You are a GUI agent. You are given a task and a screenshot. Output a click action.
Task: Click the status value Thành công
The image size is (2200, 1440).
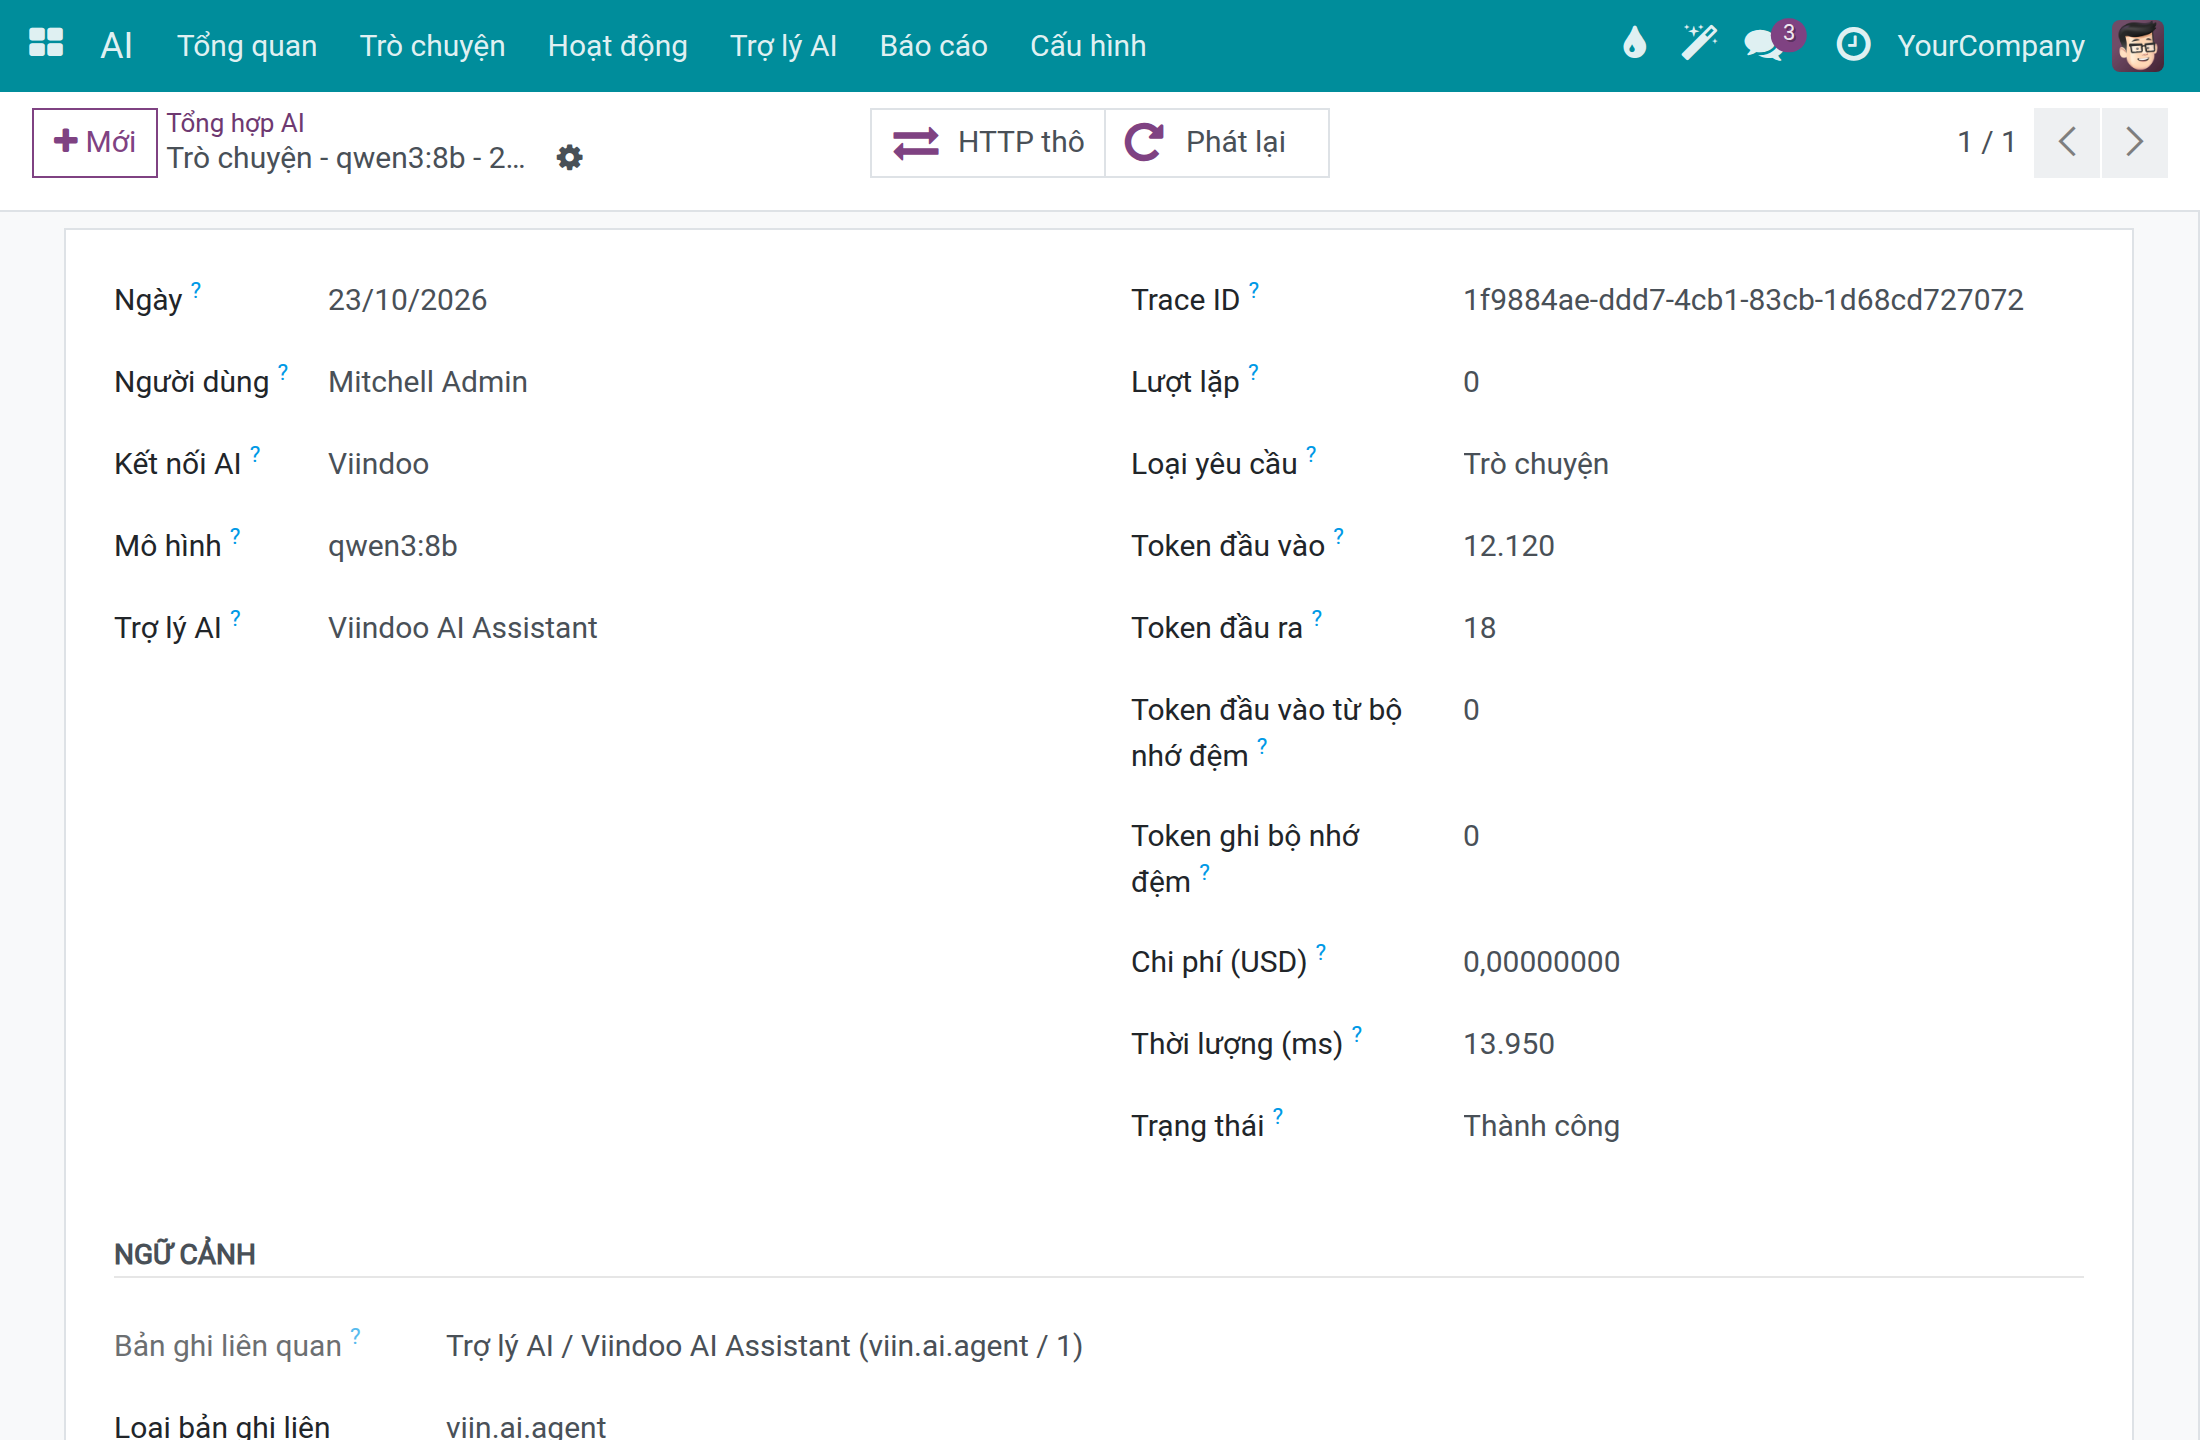pyautogui.click(x=1540, y=1125)
